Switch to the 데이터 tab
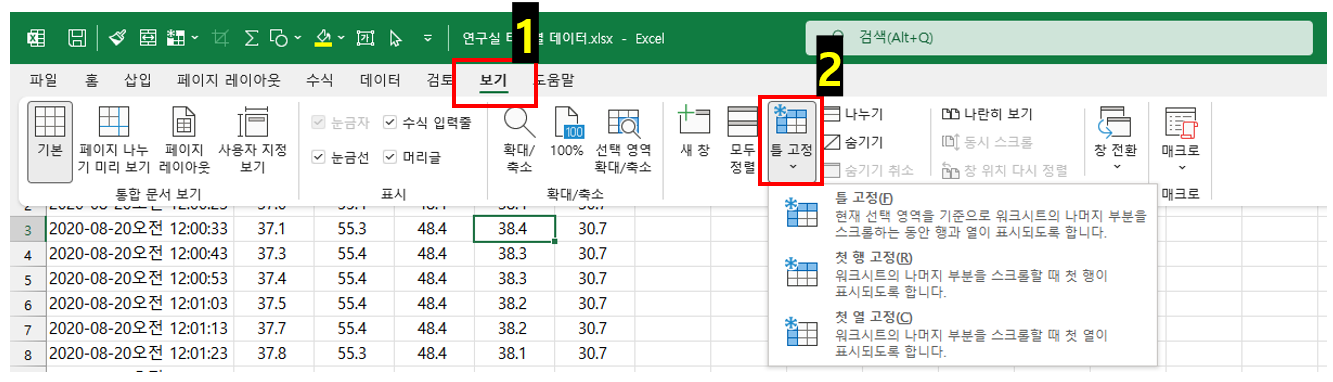Image resolution: width=1333 pixels, height=382 pixels. point(380,79)
